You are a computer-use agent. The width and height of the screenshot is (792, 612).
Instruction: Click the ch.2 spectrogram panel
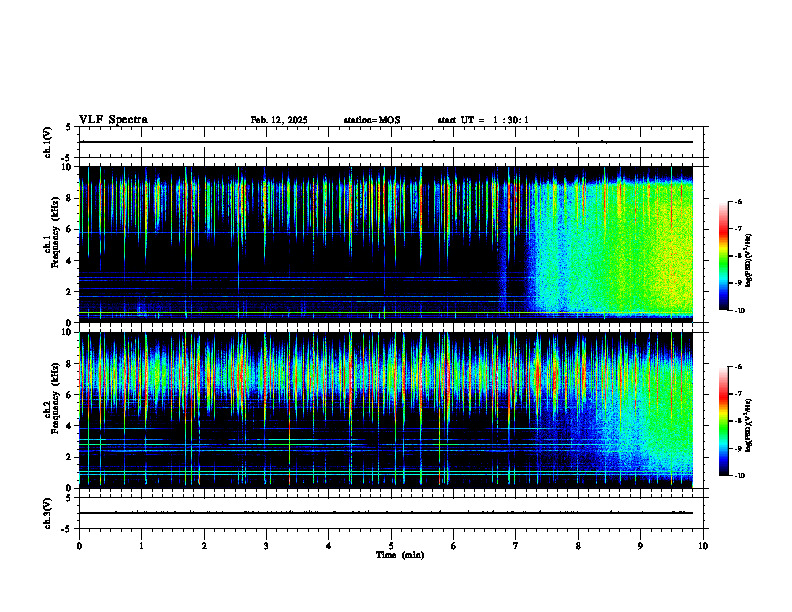click(x=385, y=410)
